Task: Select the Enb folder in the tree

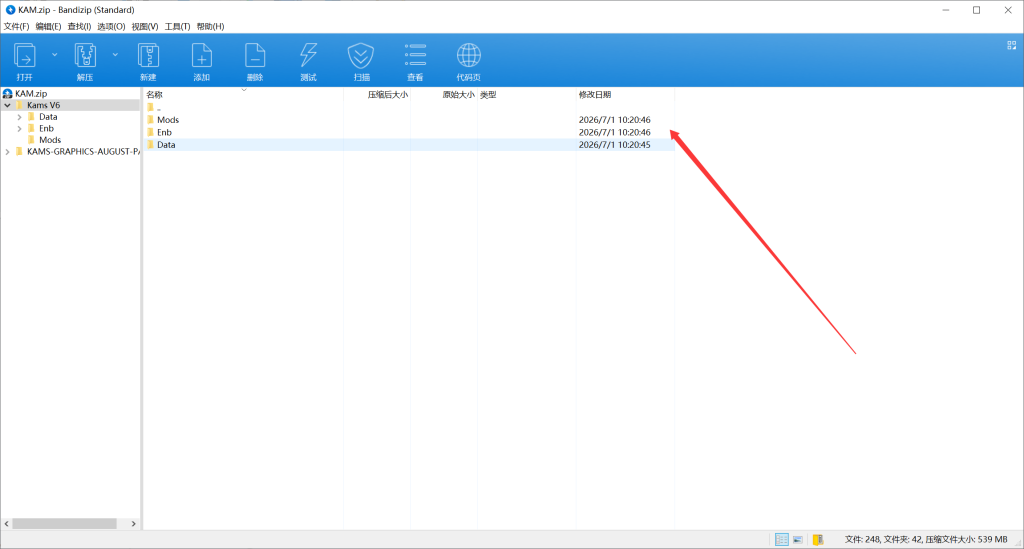Action: click(46, 129)
